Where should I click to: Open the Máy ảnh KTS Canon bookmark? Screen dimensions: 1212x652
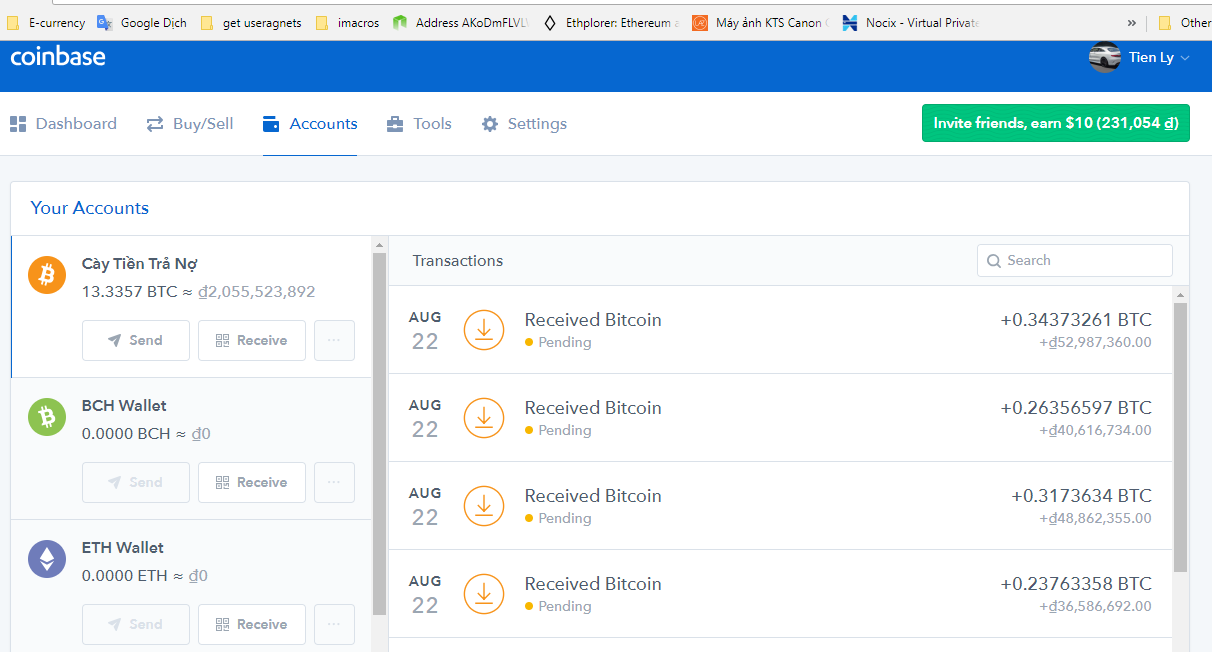[x=760, y=22]
